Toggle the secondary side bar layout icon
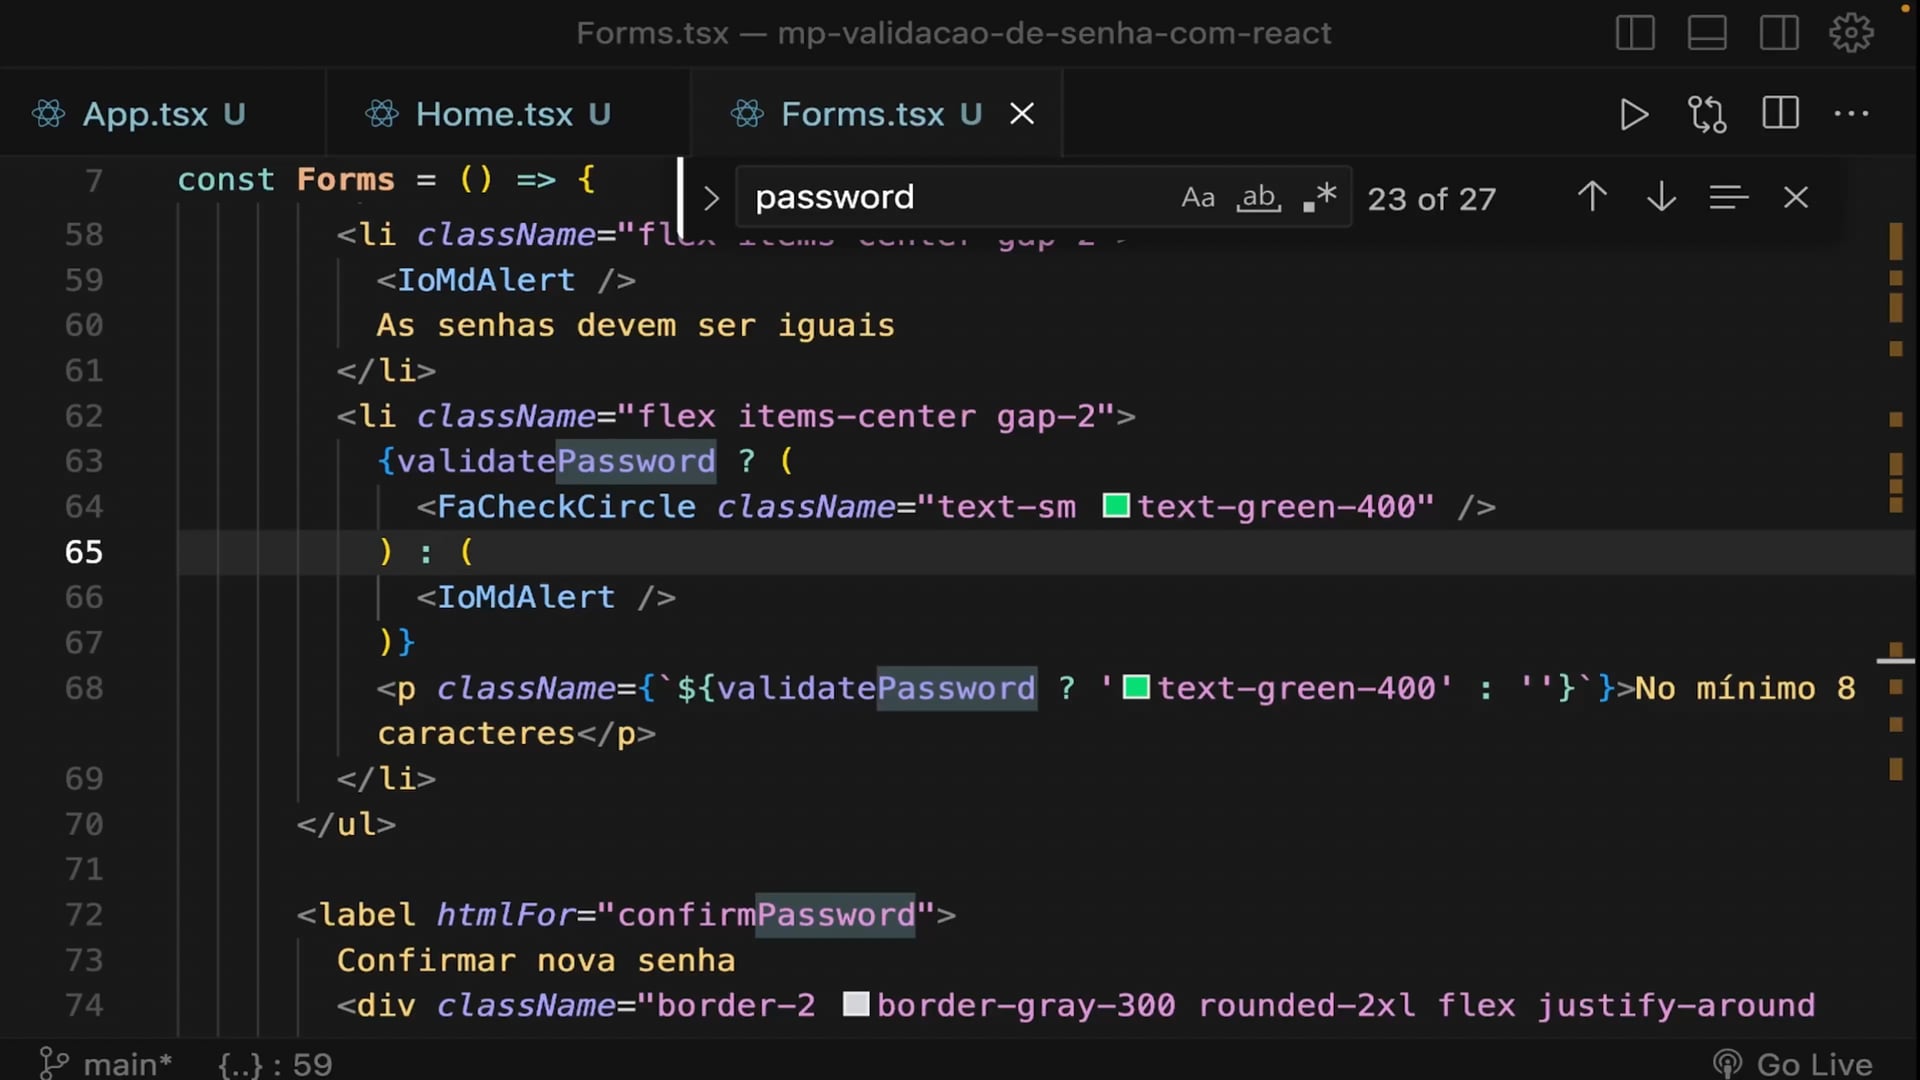Screen dimensions: 1920x1080 pyautogui.click(x=1779, y=33)
